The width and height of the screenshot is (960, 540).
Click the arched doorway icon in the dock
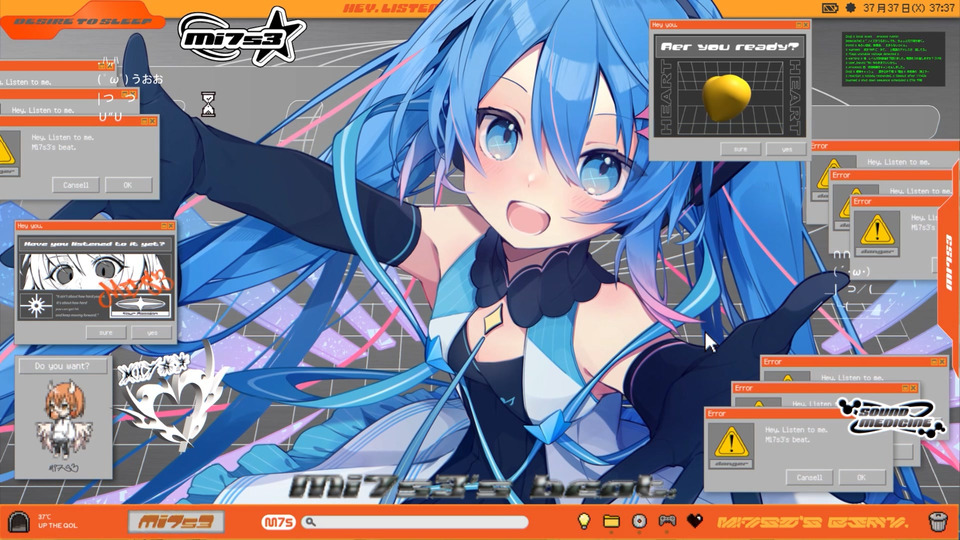(19, 522)
